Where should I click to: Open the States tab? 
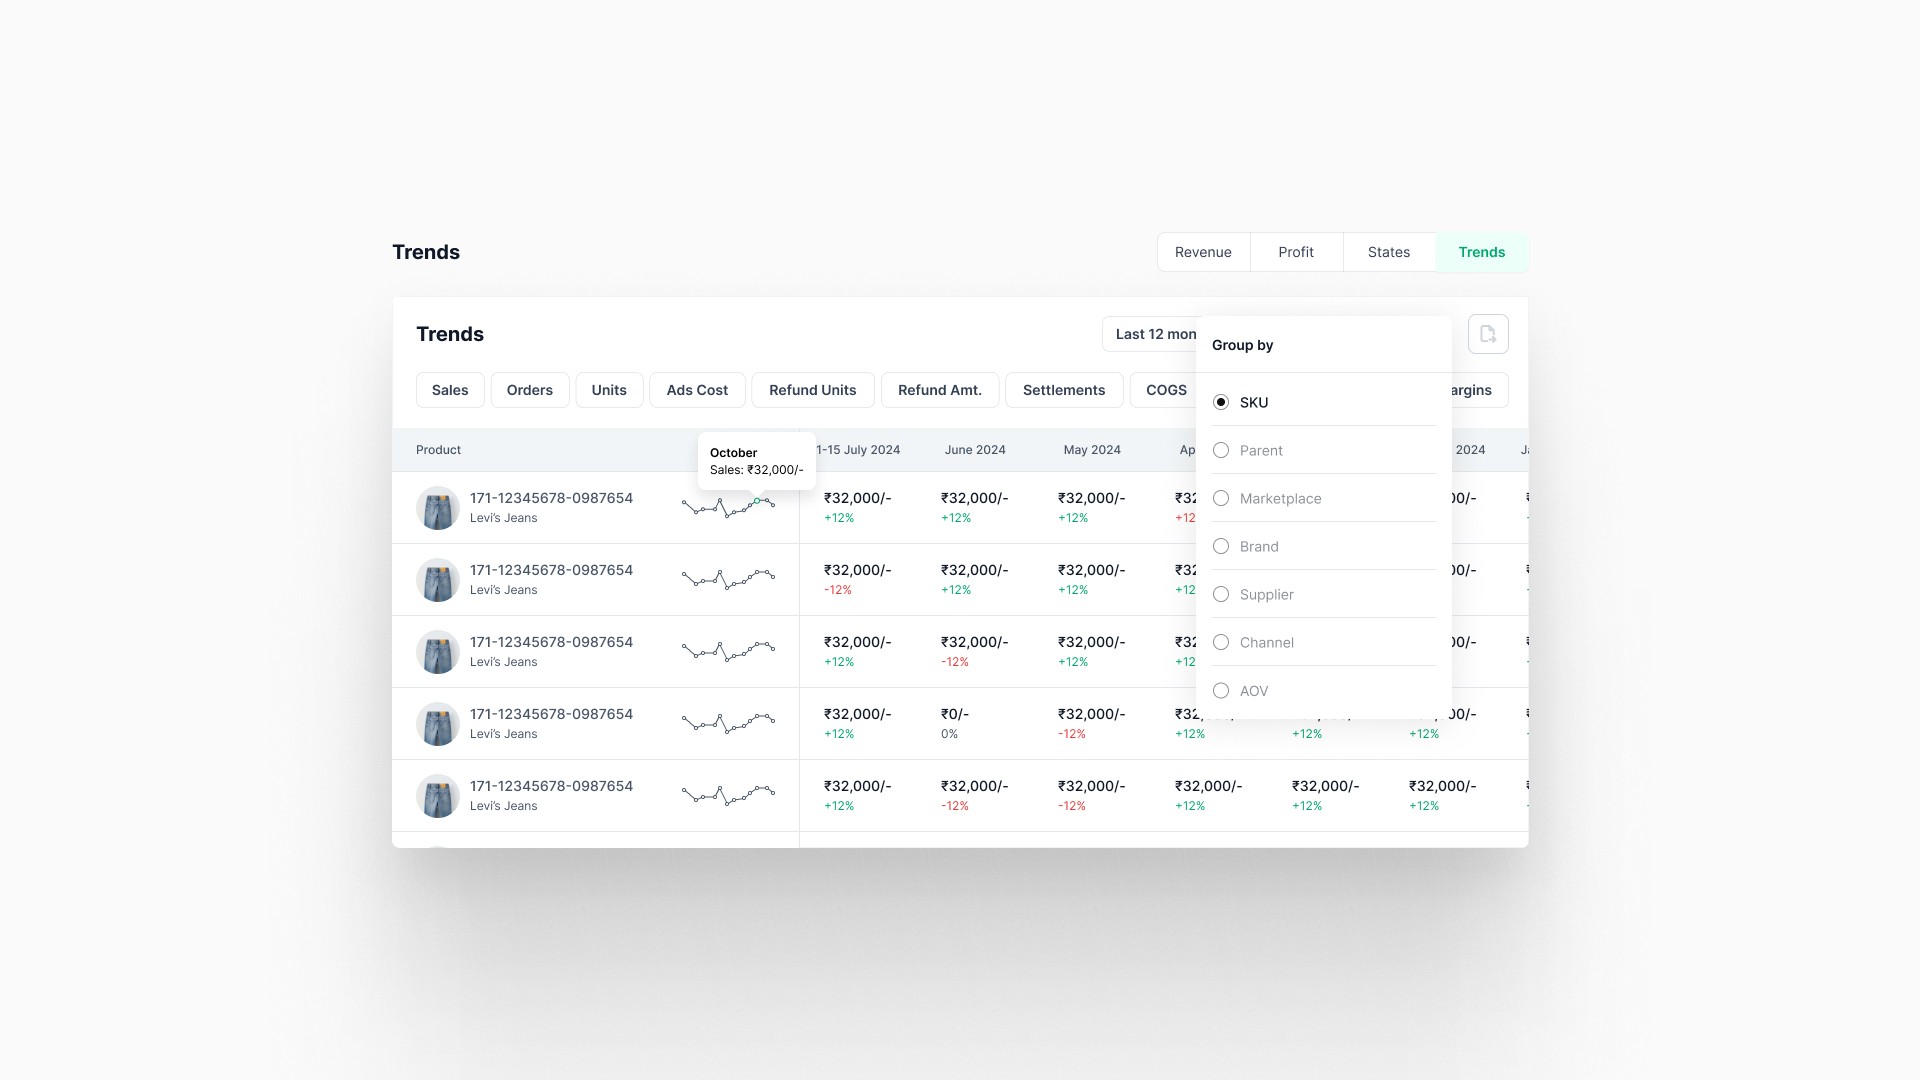pos(1388,252)
